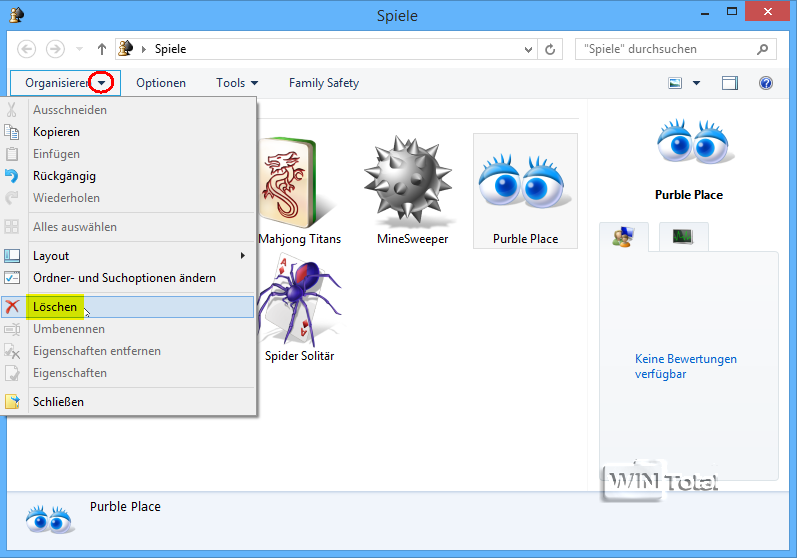797x558 pixels.
Task: Click the Forward navigation arrow
Action: pos(55,49)
